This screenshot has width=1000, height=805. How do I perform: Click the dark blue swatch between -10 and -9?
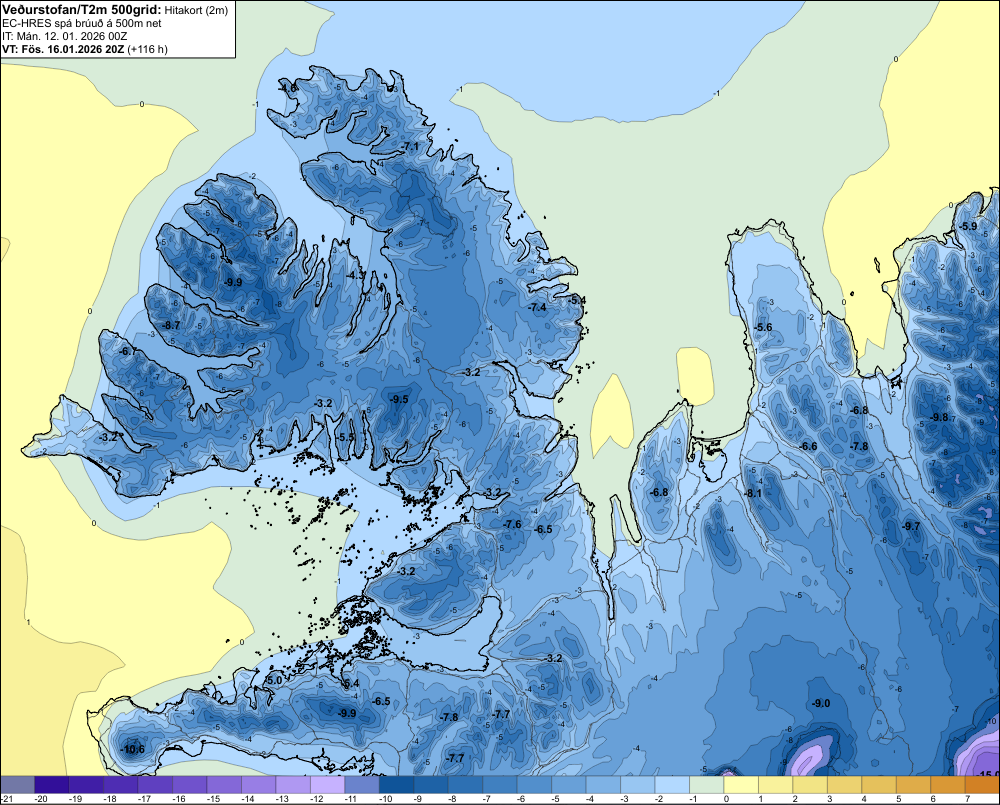[x=396, y=785]
